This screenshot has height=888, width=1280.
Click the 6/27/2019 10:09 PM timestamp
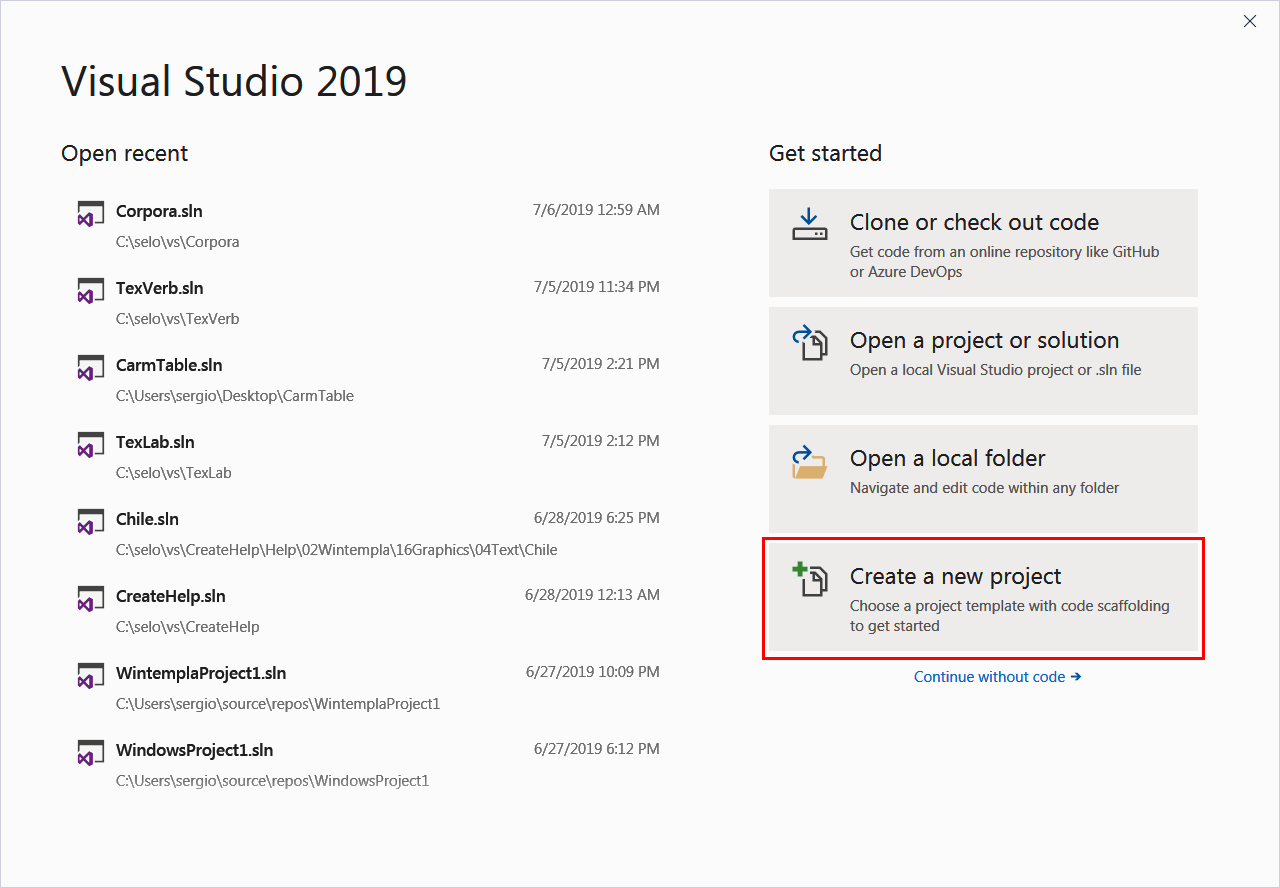coord(593,672)
